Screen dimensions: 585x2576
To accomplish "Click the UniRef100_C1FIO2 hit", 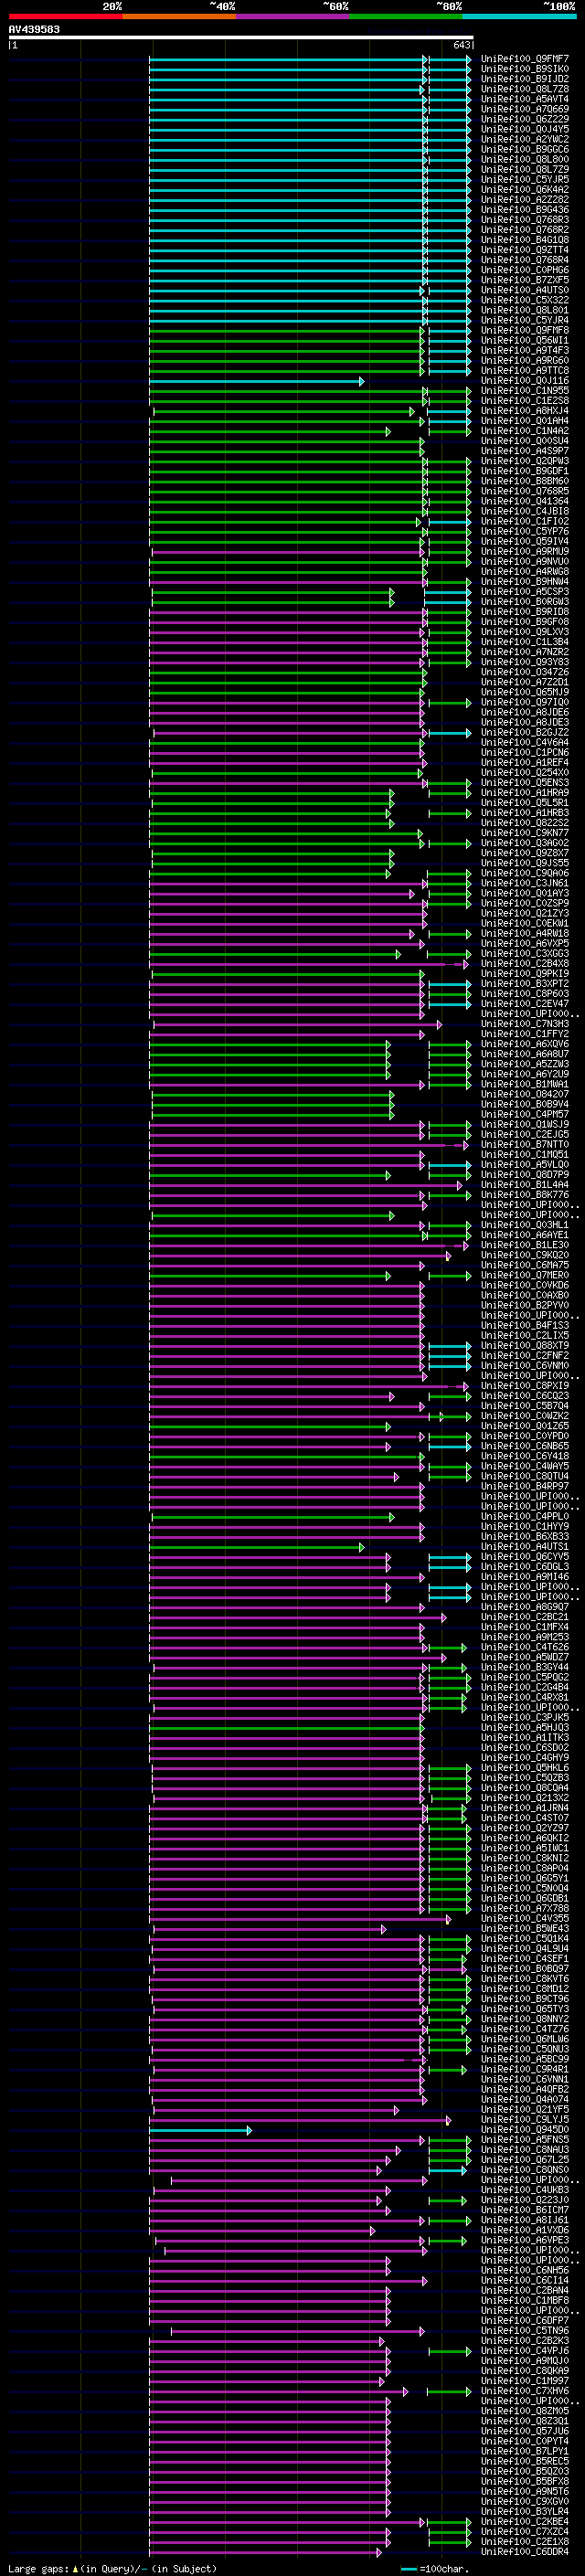I will [525, 521].
